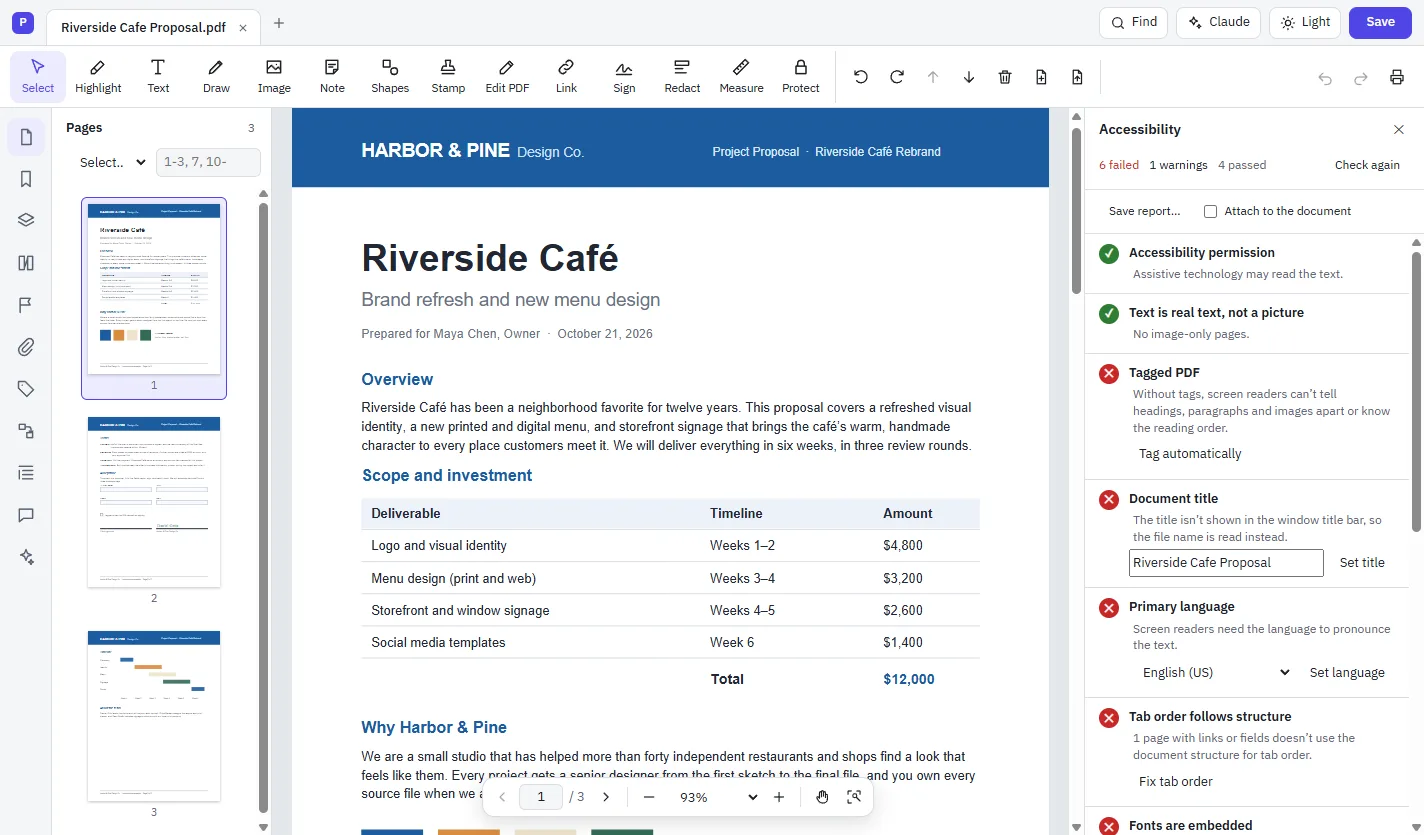Pick the Measure tool

point(741,77)
